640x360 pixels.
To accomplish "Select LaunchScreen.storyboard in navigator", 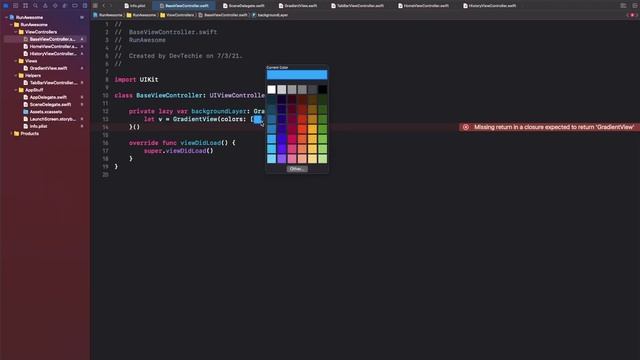I will point(52,119).
